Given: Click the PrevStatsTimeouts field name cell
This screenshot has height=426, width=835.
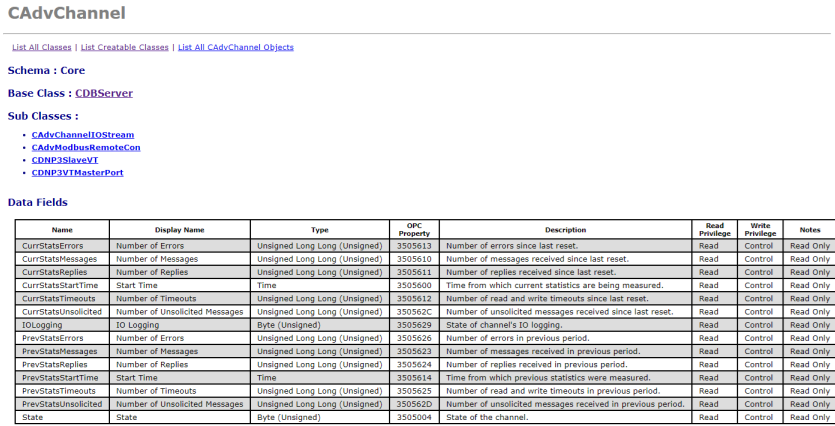Looking at the screenshot, I should [x=58, y=391].
